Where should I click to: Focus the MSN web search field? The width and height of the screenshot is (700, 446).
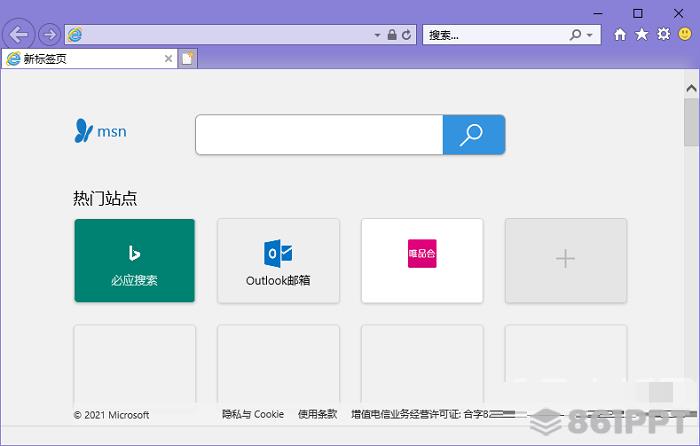pyautogui.click(x=319, y=134)
